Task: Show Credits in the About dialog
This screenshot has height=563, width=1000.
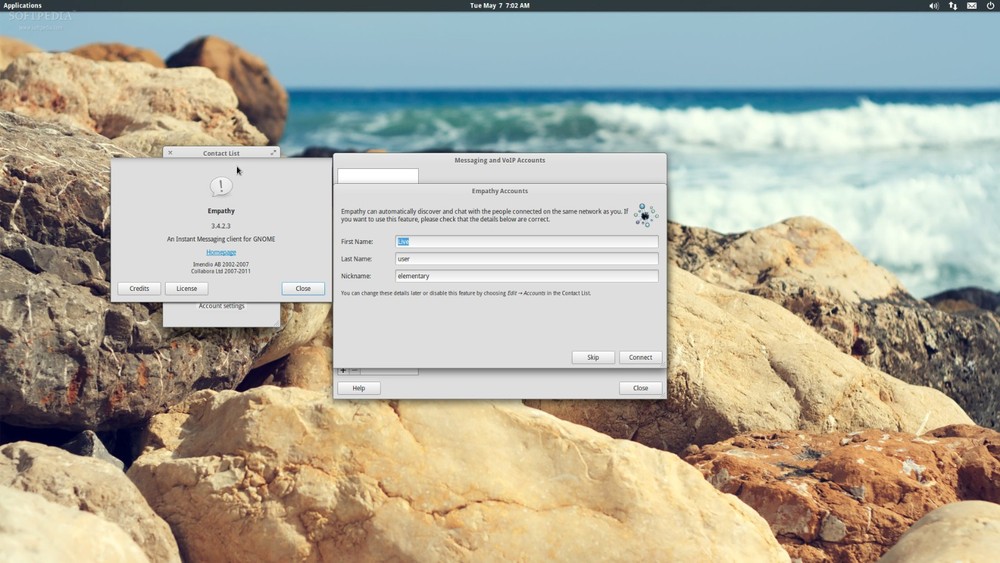Action: (139, 288)
